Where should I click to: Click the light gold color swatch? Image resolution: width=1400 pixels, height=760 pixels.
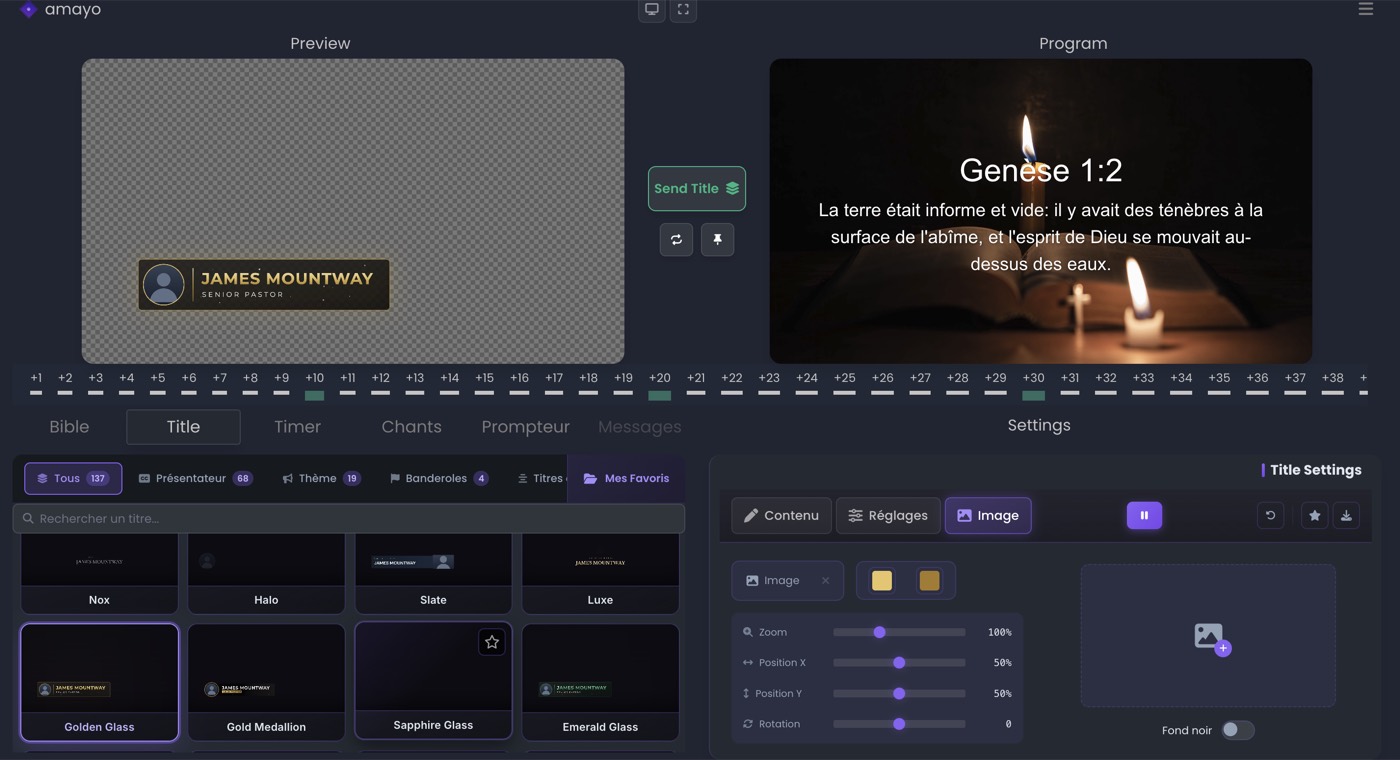(x=882, y=581)
